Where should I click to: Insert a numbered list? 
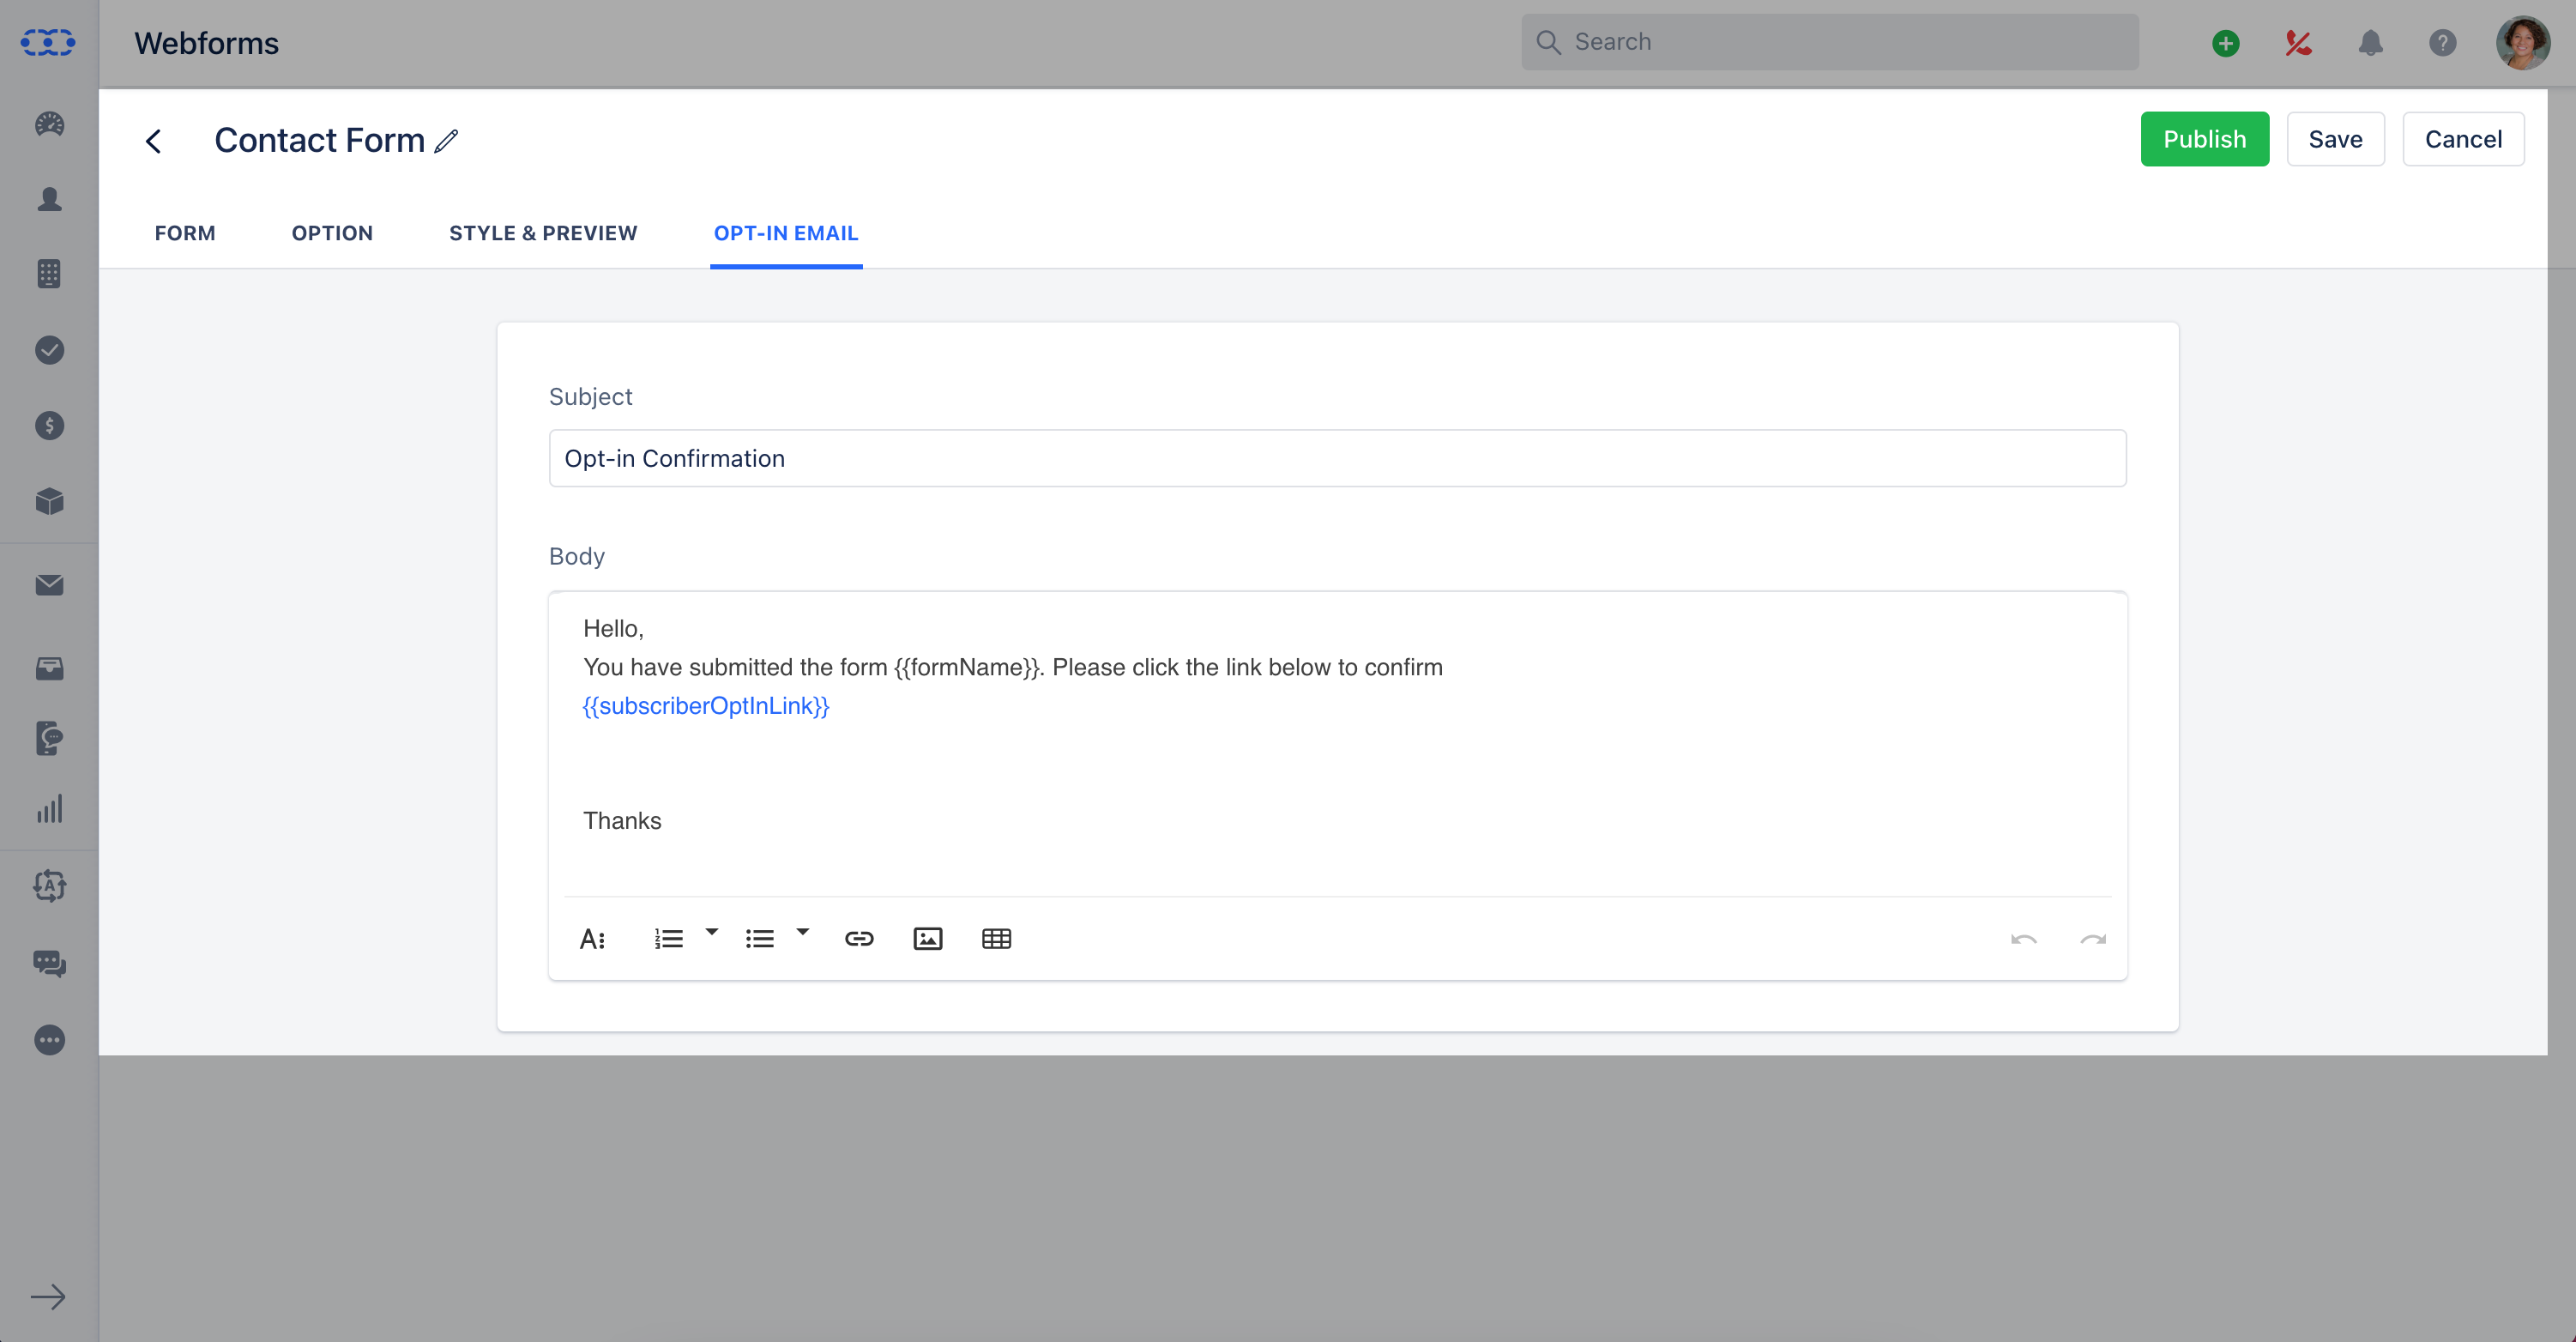pos(668,939)
